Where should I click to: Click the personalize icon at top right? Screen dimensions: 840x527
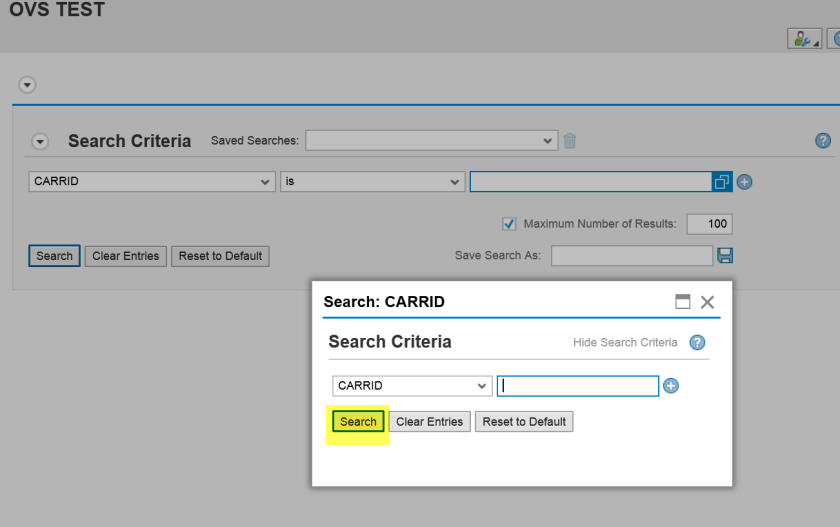803,39
